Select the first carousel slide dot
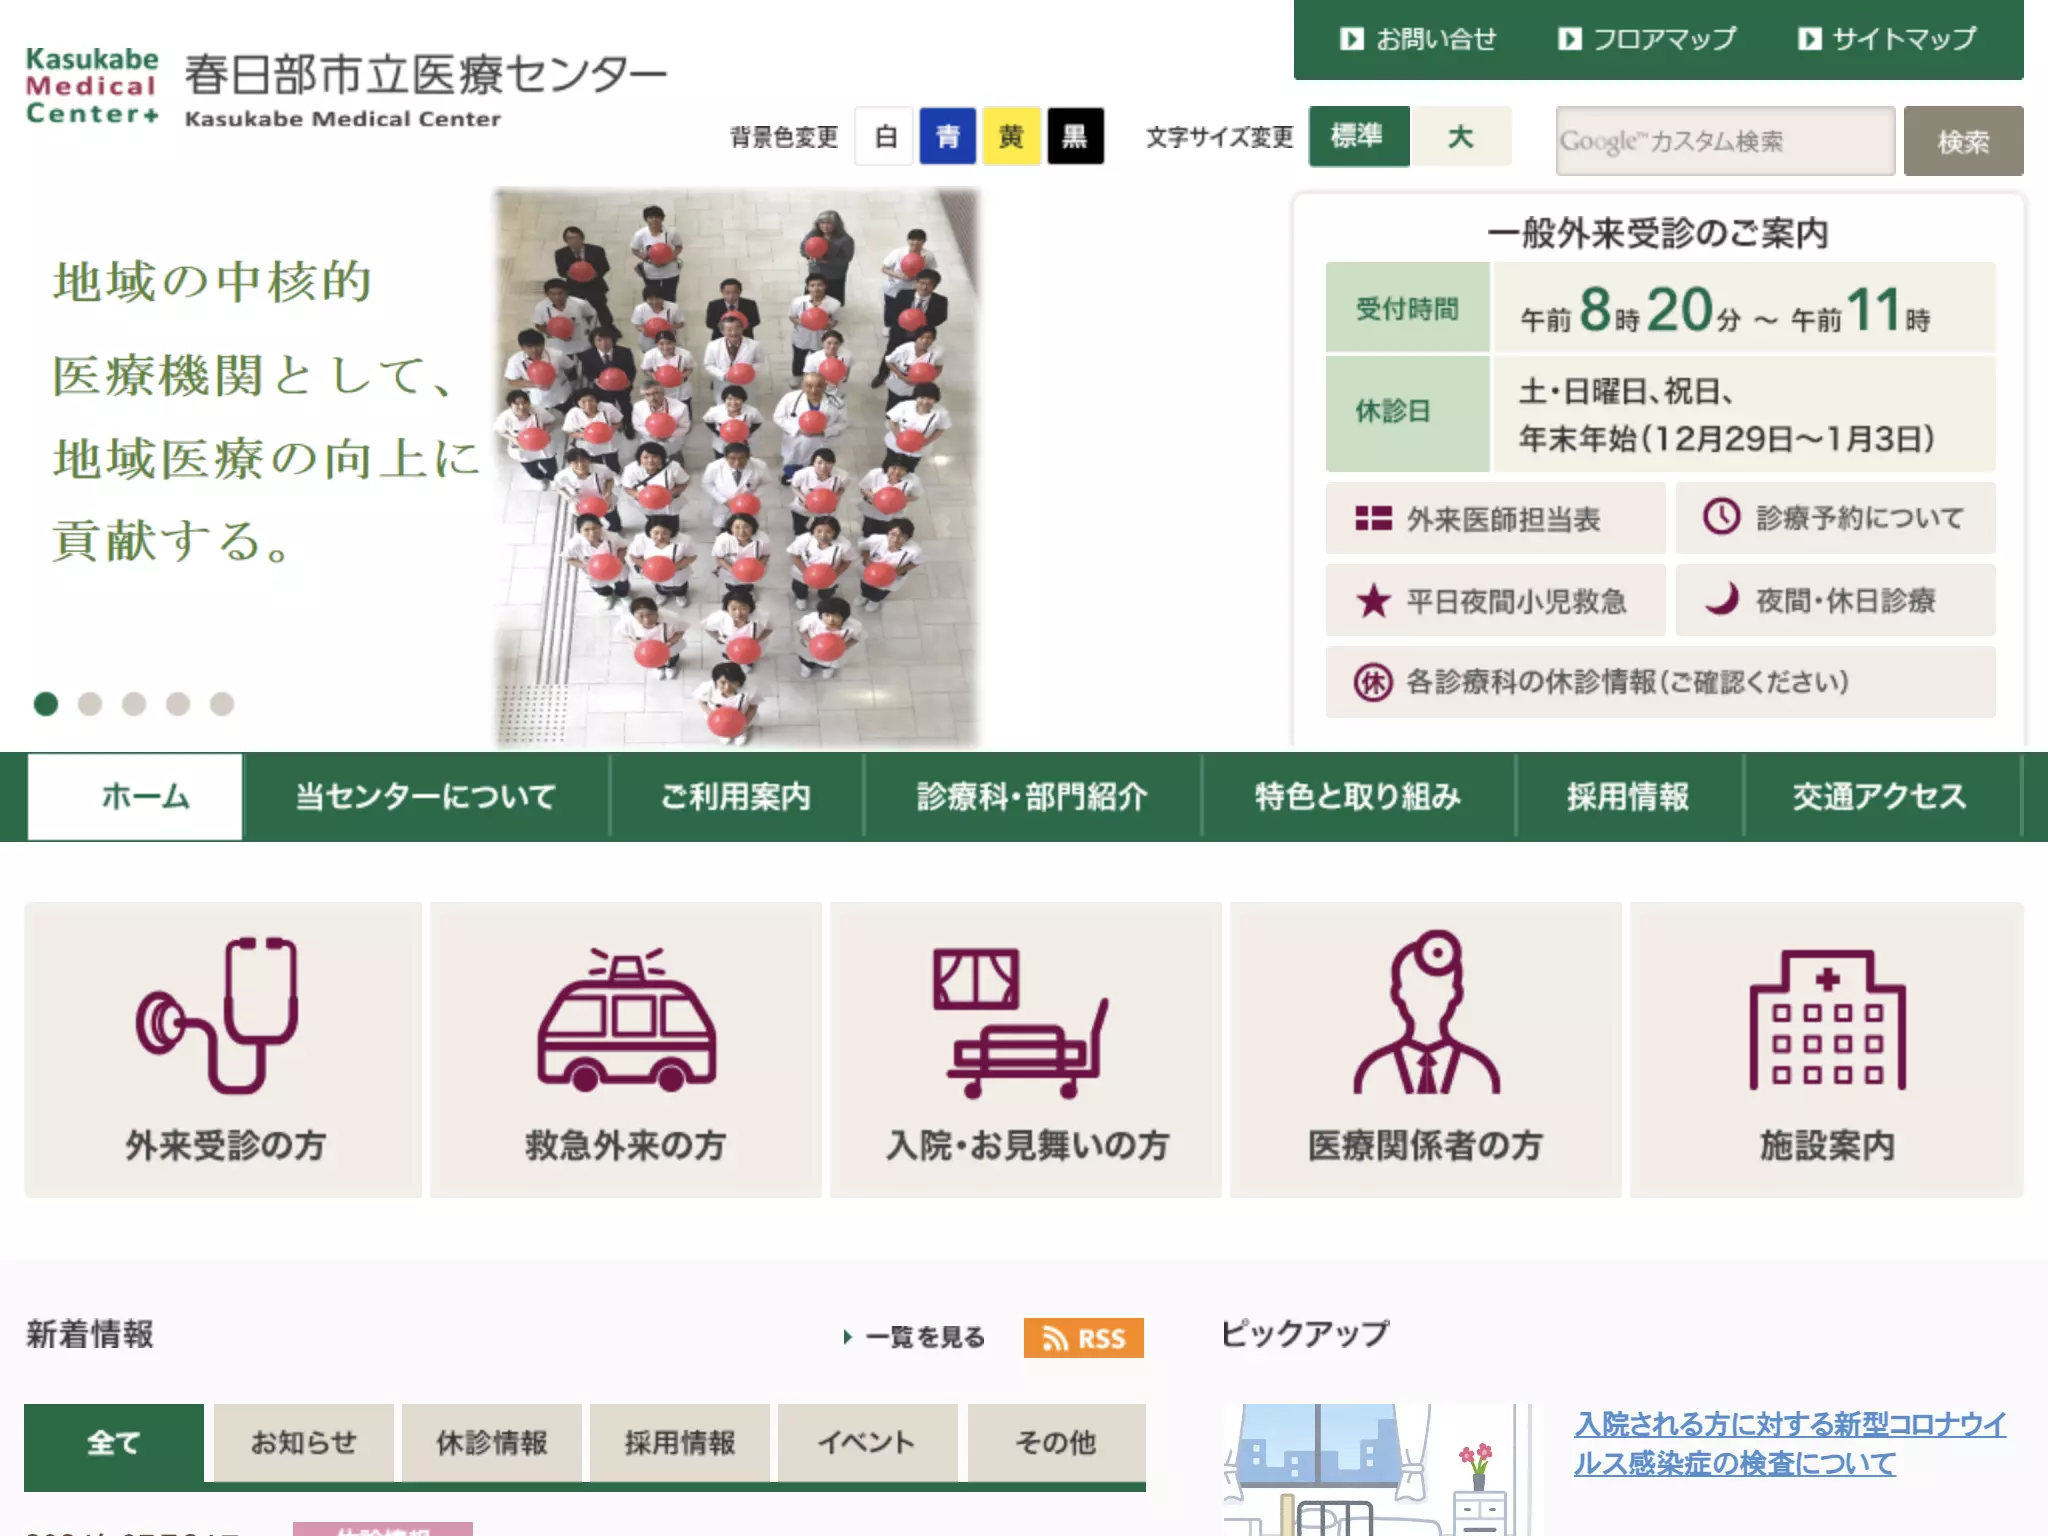 [46, 704]
